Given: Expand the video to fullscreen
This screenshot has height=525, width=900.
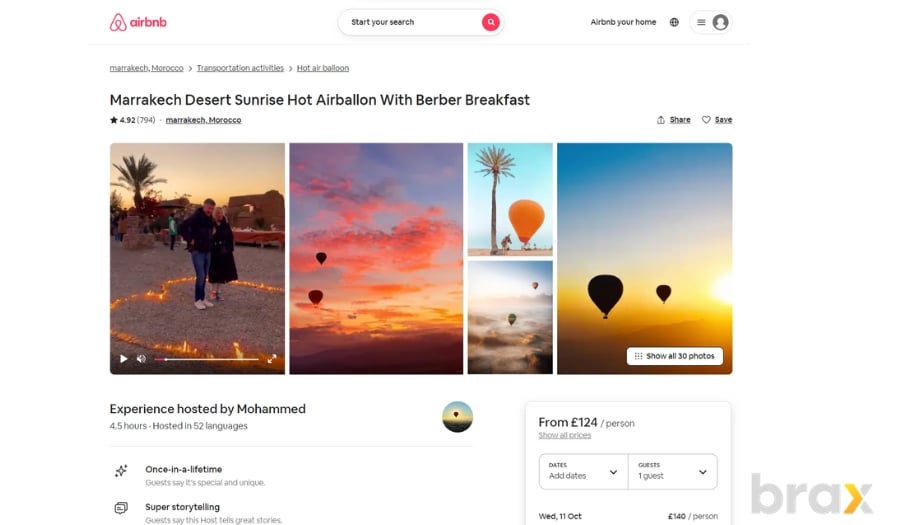Looking at the screenshot, I should tap(272, 359).
